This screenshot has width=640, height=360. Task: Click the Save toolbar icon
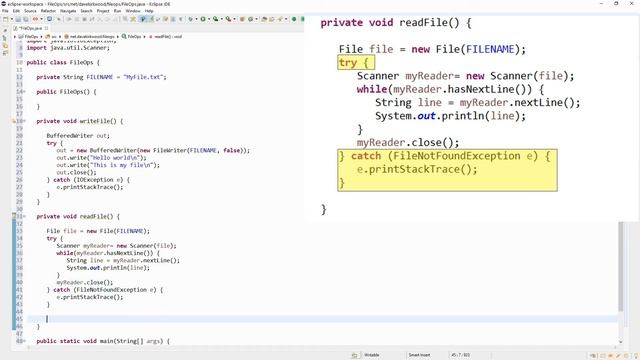pos(18,19)
